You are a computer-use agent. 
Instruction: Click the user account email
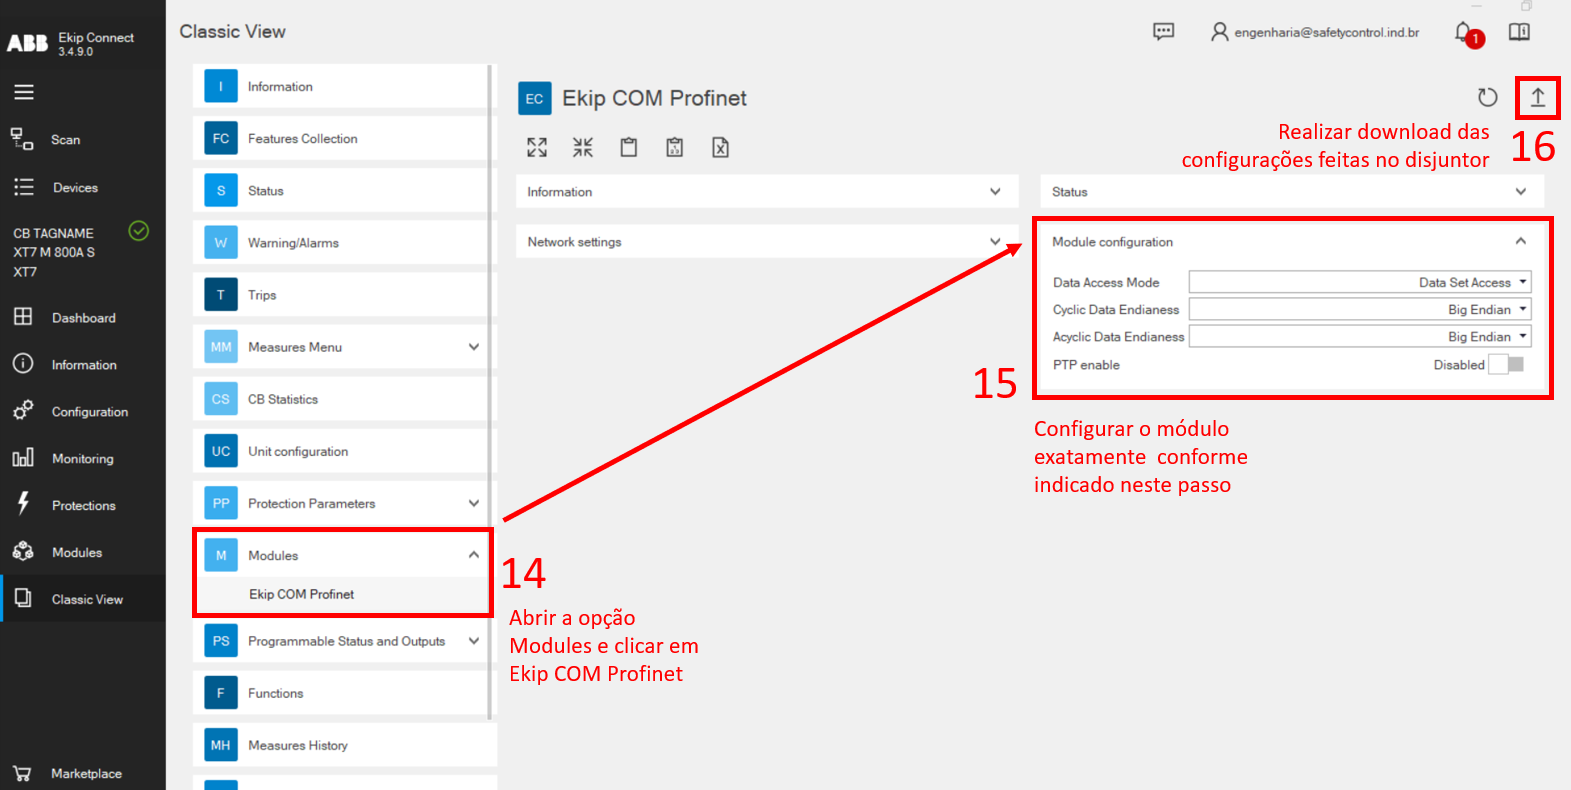point(1326,33)
